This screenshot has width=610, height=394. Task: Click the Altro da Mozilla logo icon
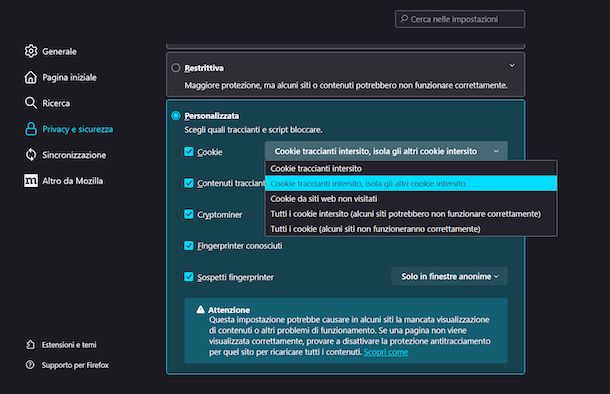(x=31, y=181)
